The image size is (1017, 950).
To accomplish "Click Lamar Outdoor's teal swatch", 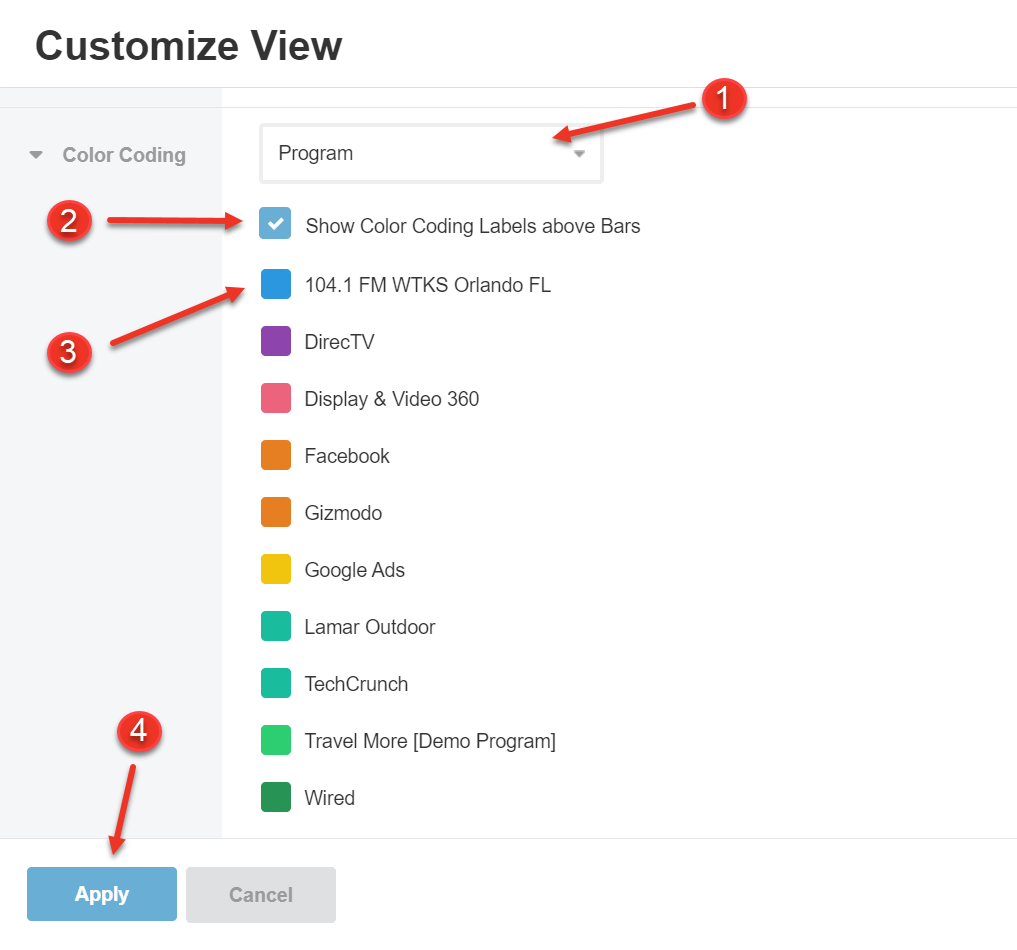I will [x=275, y=626].
